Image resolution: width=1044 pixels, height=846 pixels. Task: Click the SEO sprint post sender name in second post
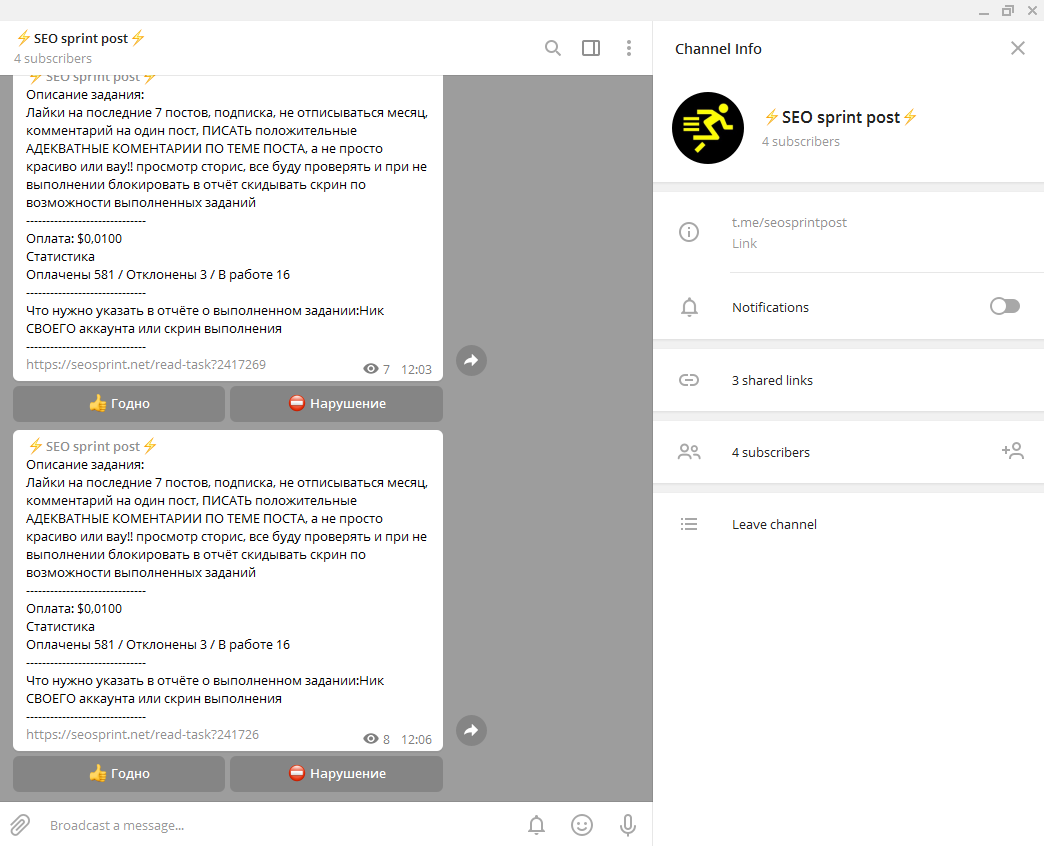tap(93, 446)
